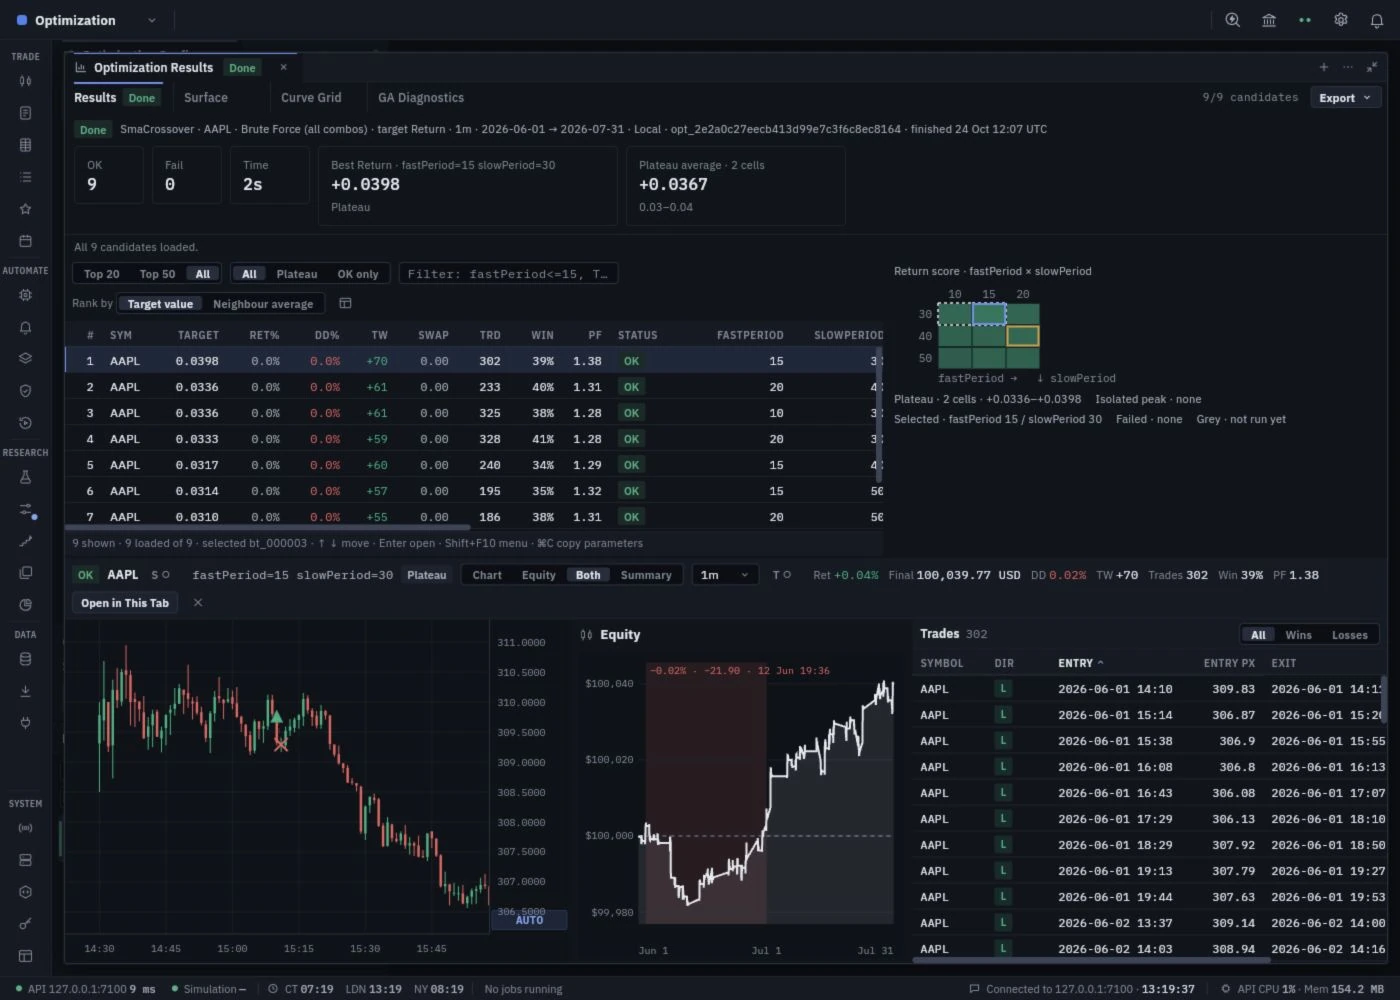Switch to the Curve Grid tab

click(x=311, y=98)
